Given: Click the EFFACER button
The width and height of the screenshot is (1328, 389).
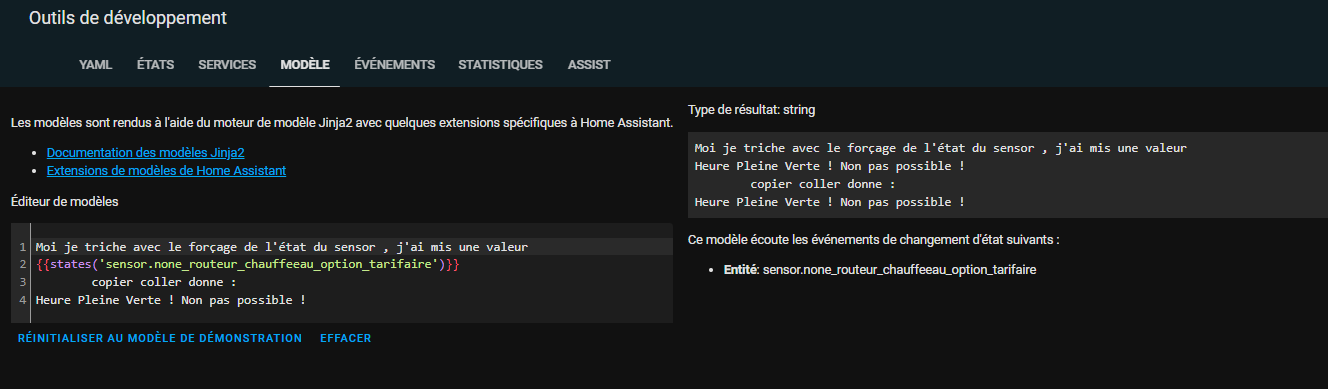Looking at the screenshot, I should pos(346,338).
